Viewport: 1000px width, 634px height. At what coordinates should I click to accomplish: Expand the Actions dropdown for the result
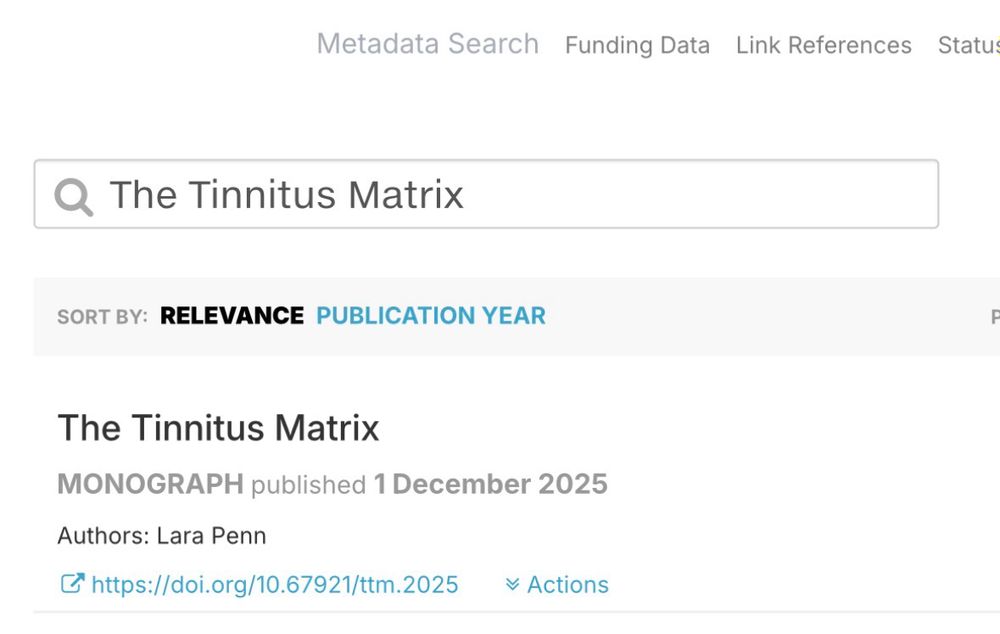tap(557, 584)
